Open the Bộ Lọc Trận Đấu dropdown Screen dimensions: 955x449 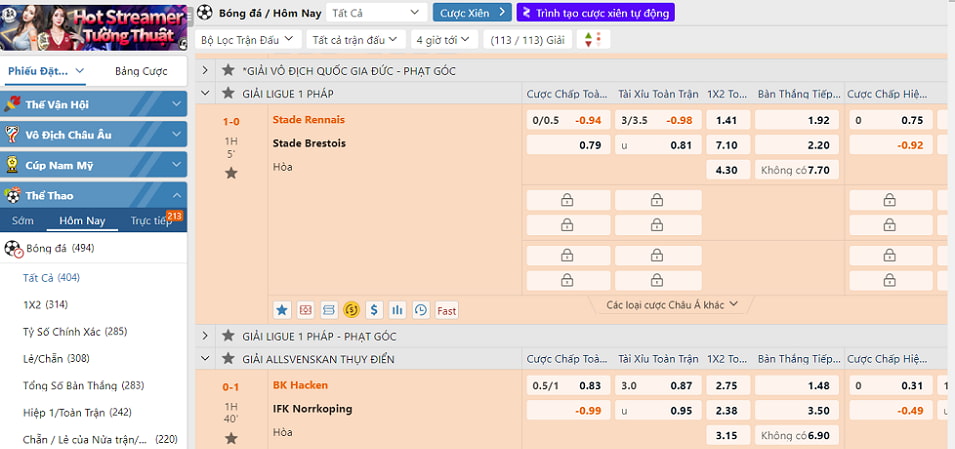pyautogui.click(x=247, y=39)
